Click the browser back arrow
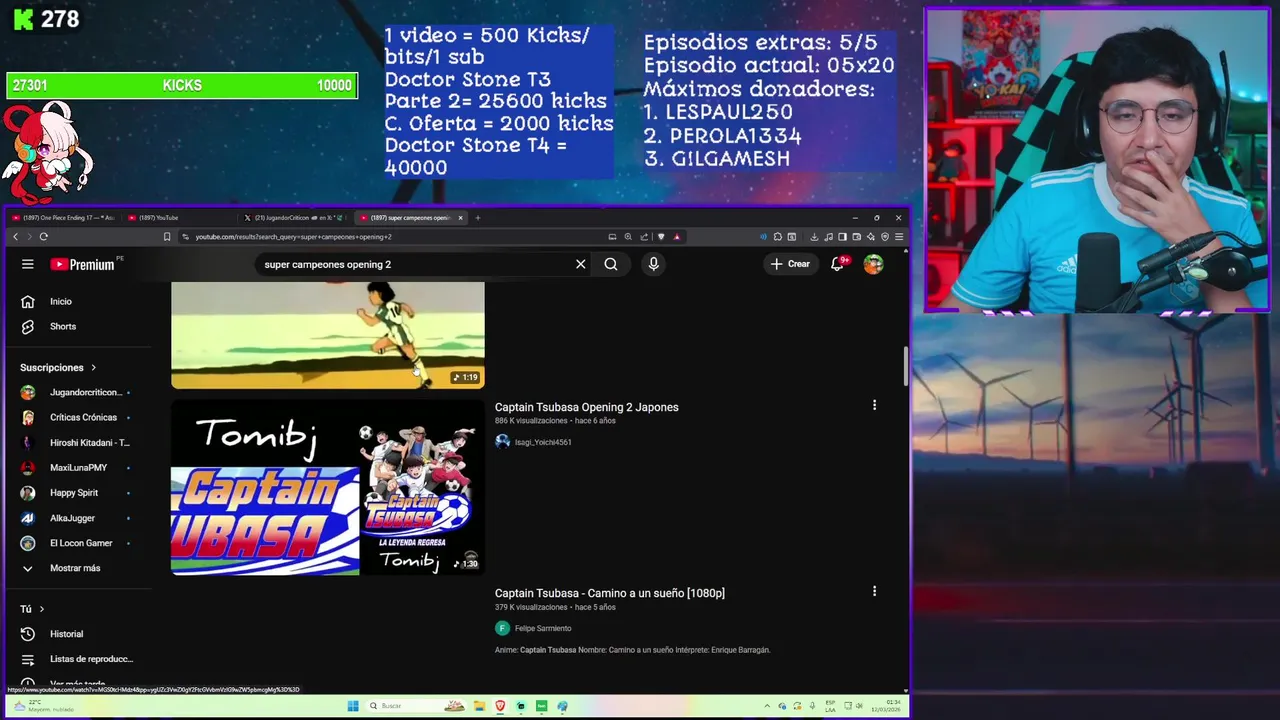The height and width of the screenshot is (720, 1280). (x=16, y=237)
